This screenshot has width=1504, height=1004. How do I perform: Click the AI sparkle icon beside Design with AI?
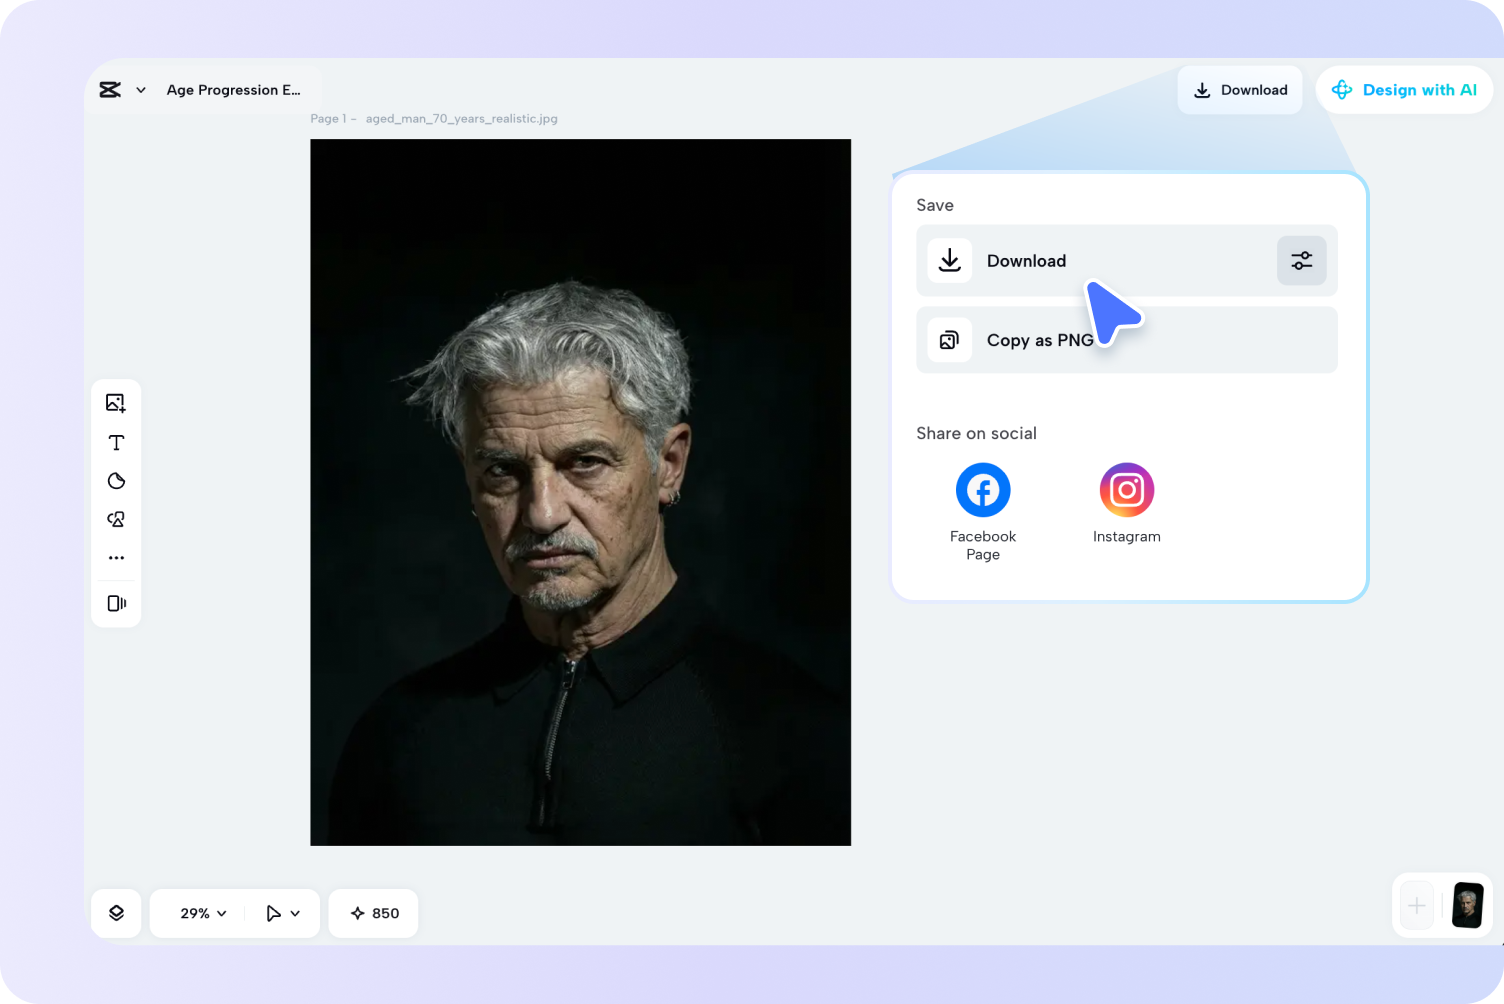tap(1342, 90)
